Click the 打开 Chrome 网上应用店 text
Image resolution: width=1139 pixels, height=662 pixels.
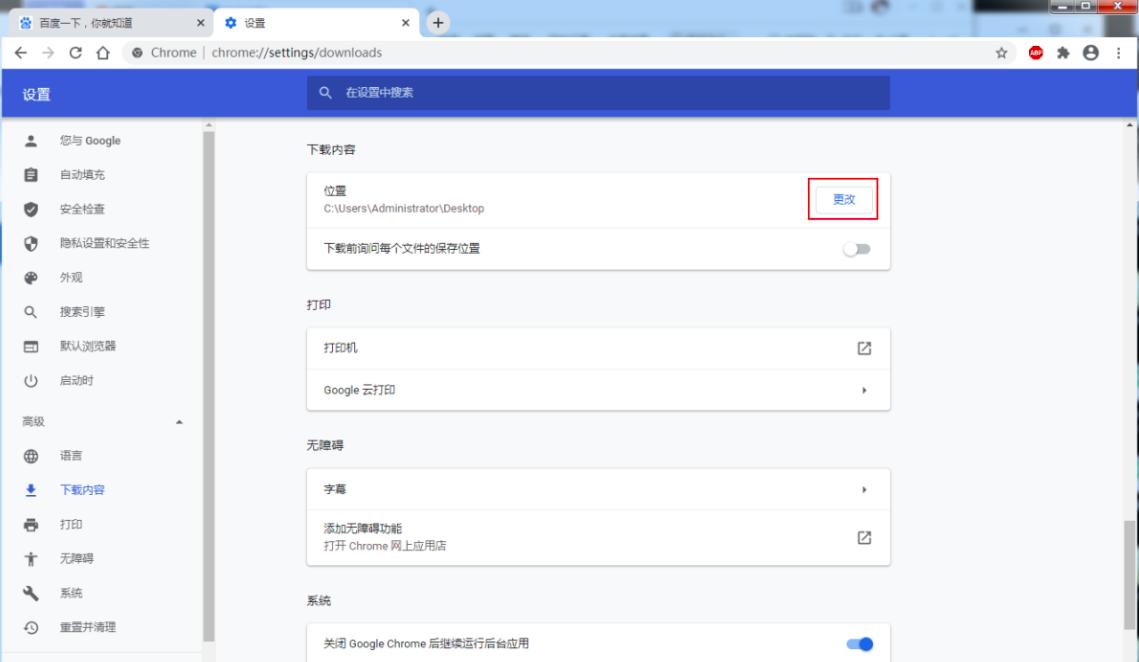[385, 546]
